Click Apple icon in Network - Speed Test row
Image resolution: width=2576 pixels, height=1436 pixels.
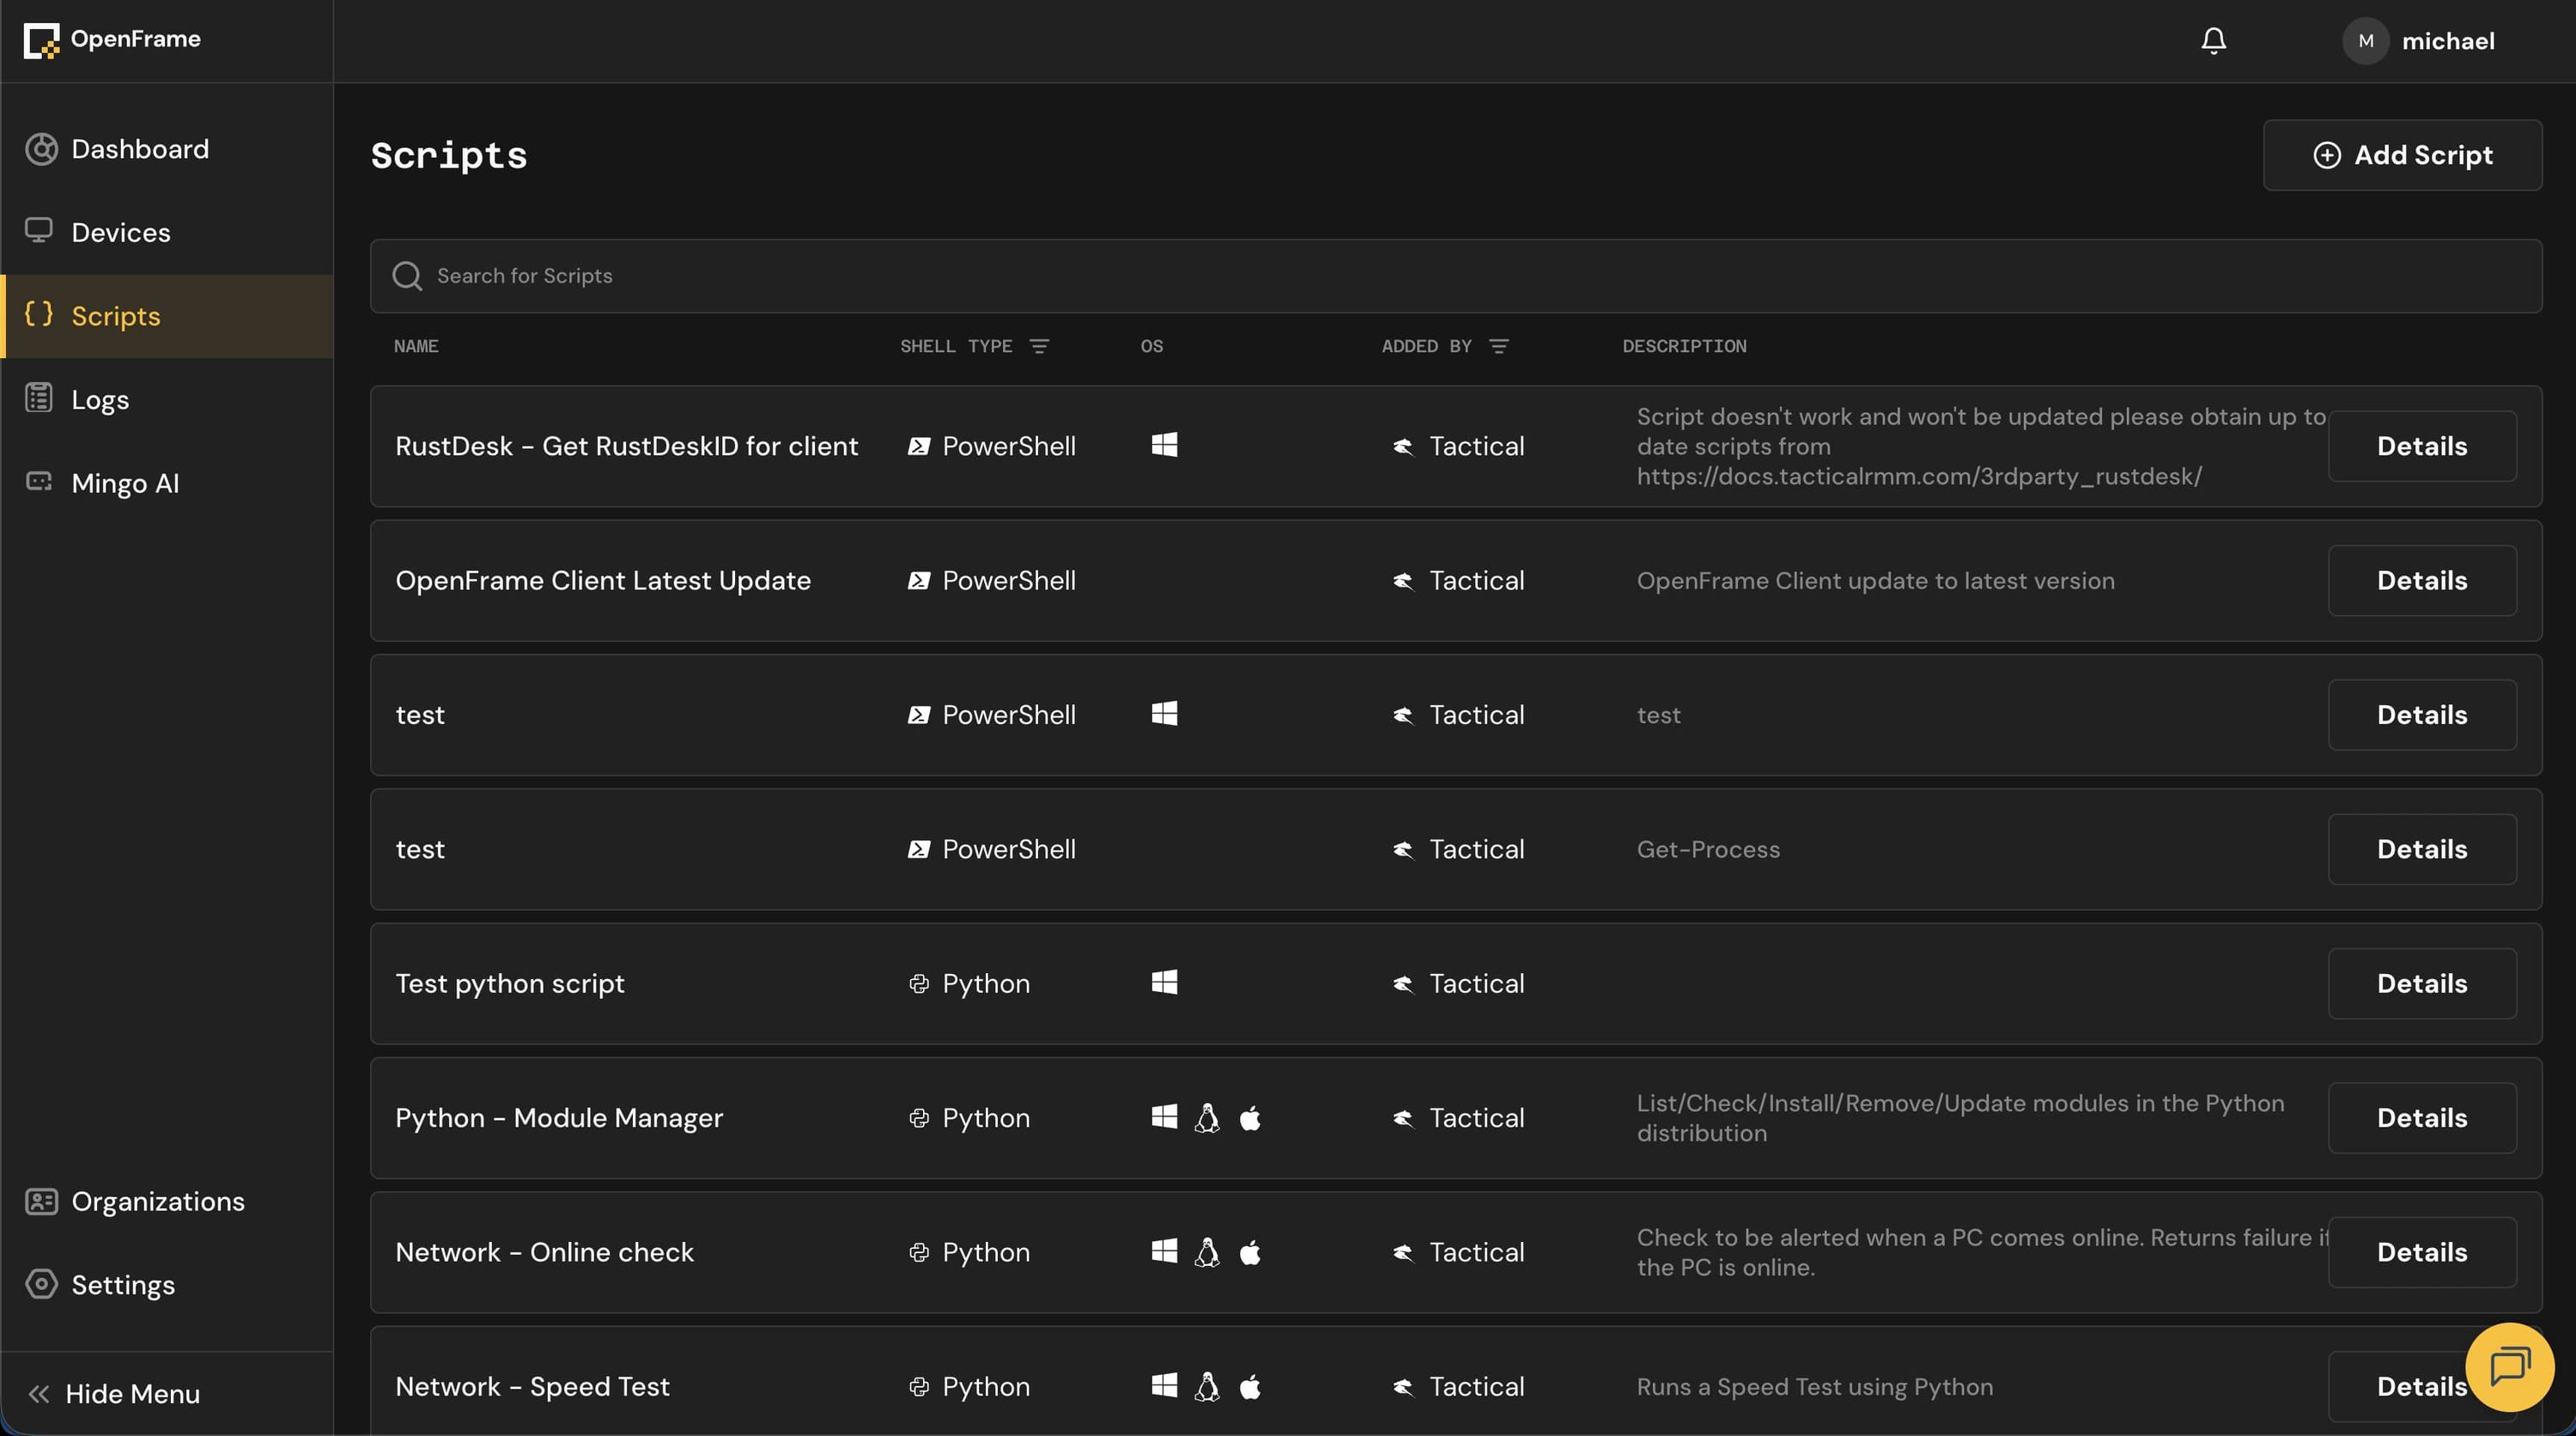point(1250,1386)
